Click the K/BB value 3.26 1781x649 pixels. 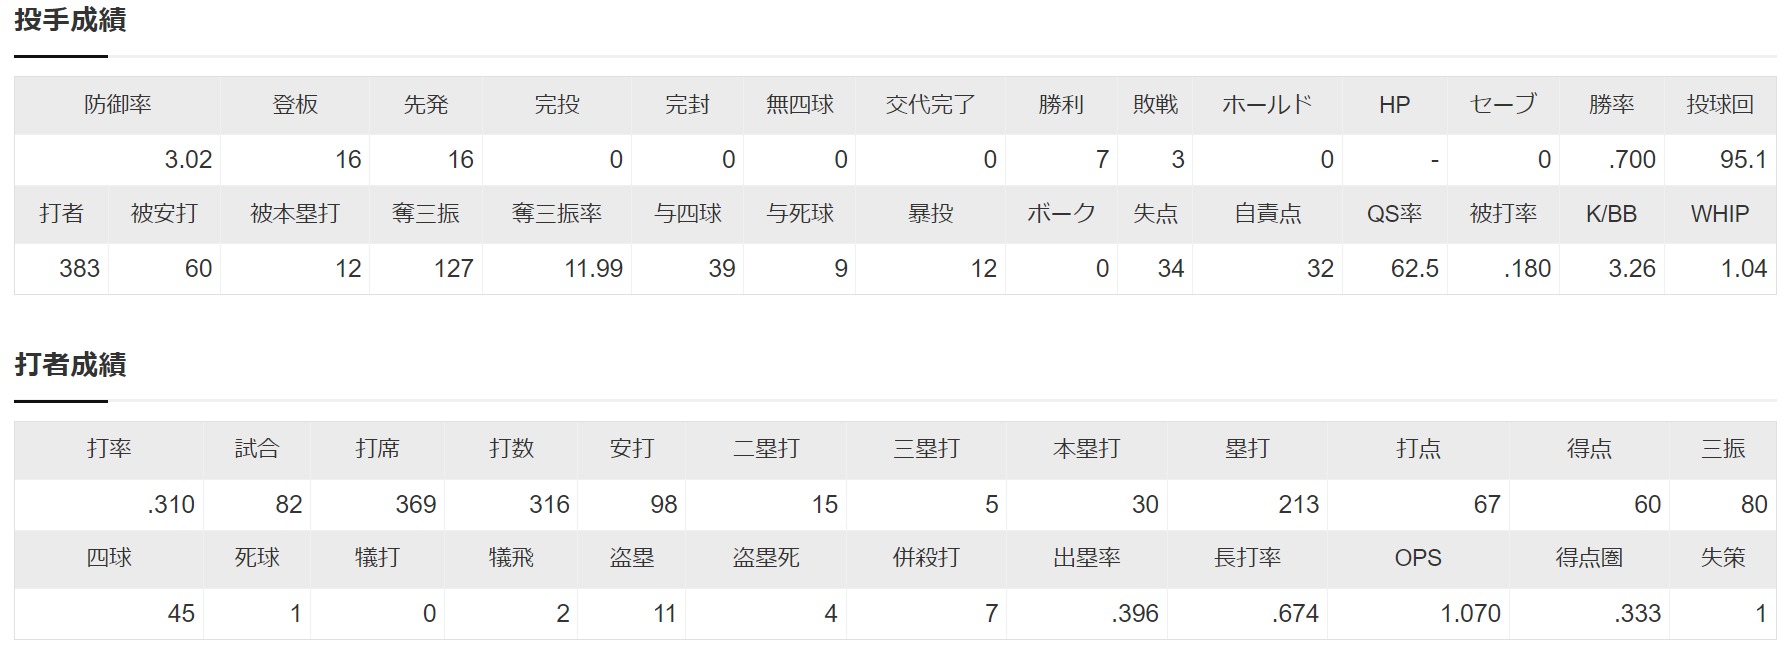[1611, 268]
